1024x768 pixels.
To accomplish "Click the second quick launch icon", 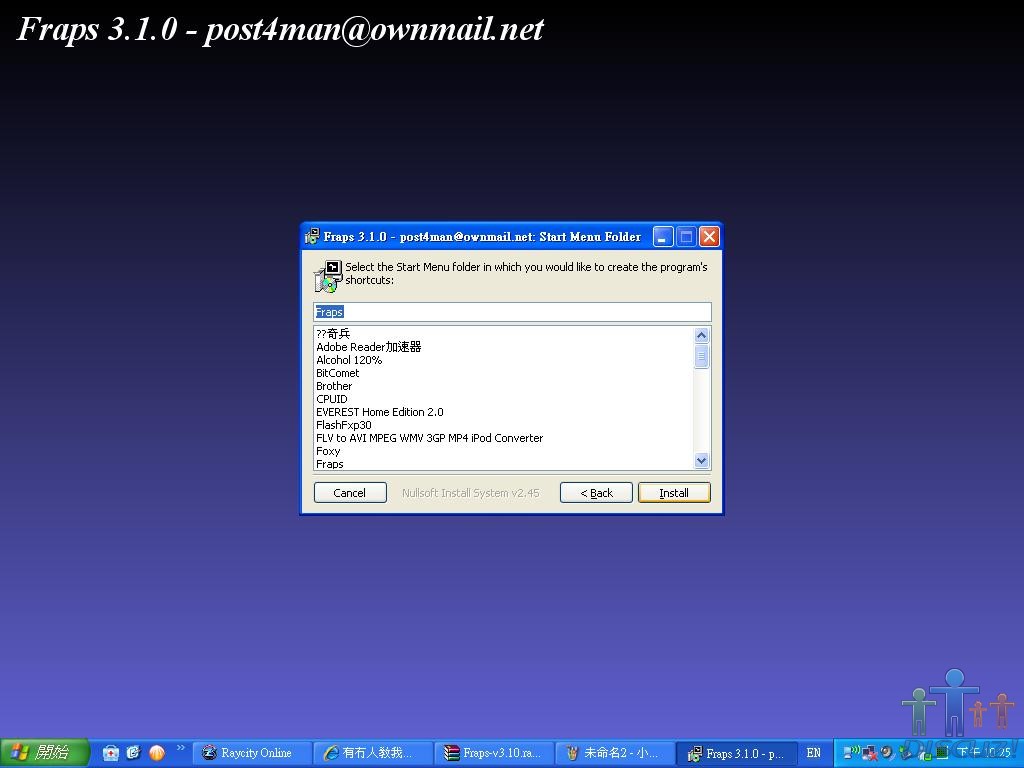I will [x=133, y=752].
